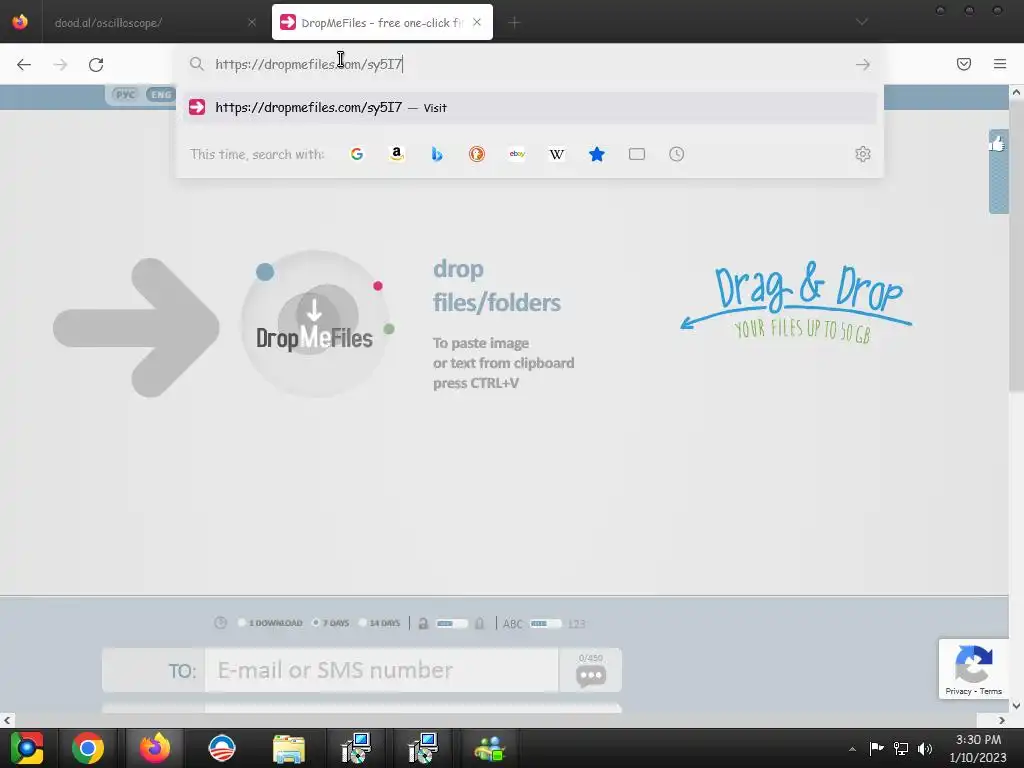The width and height of the screenshot is (1024, 768).
Task: Open search settings gear icon
Action: tap(863, 154)
